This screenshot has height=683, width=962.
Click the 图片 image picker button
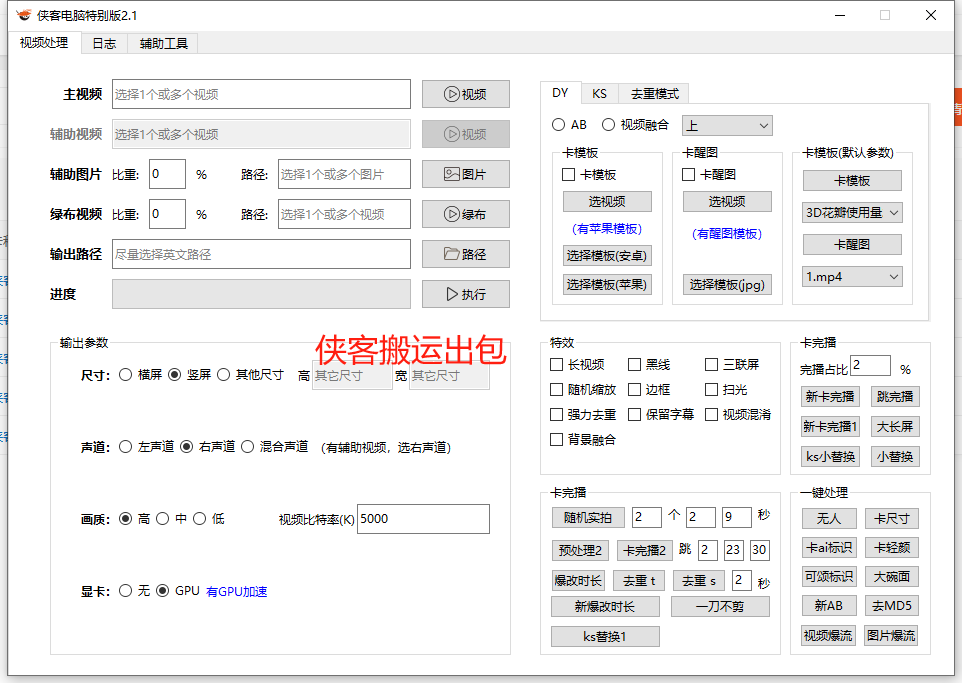pyautogui.click(x=465, y=174)
